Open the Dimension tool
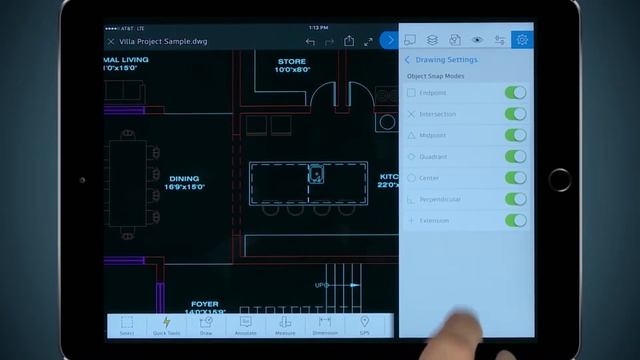Screen dimensions: 640x360 click(325, 326)
